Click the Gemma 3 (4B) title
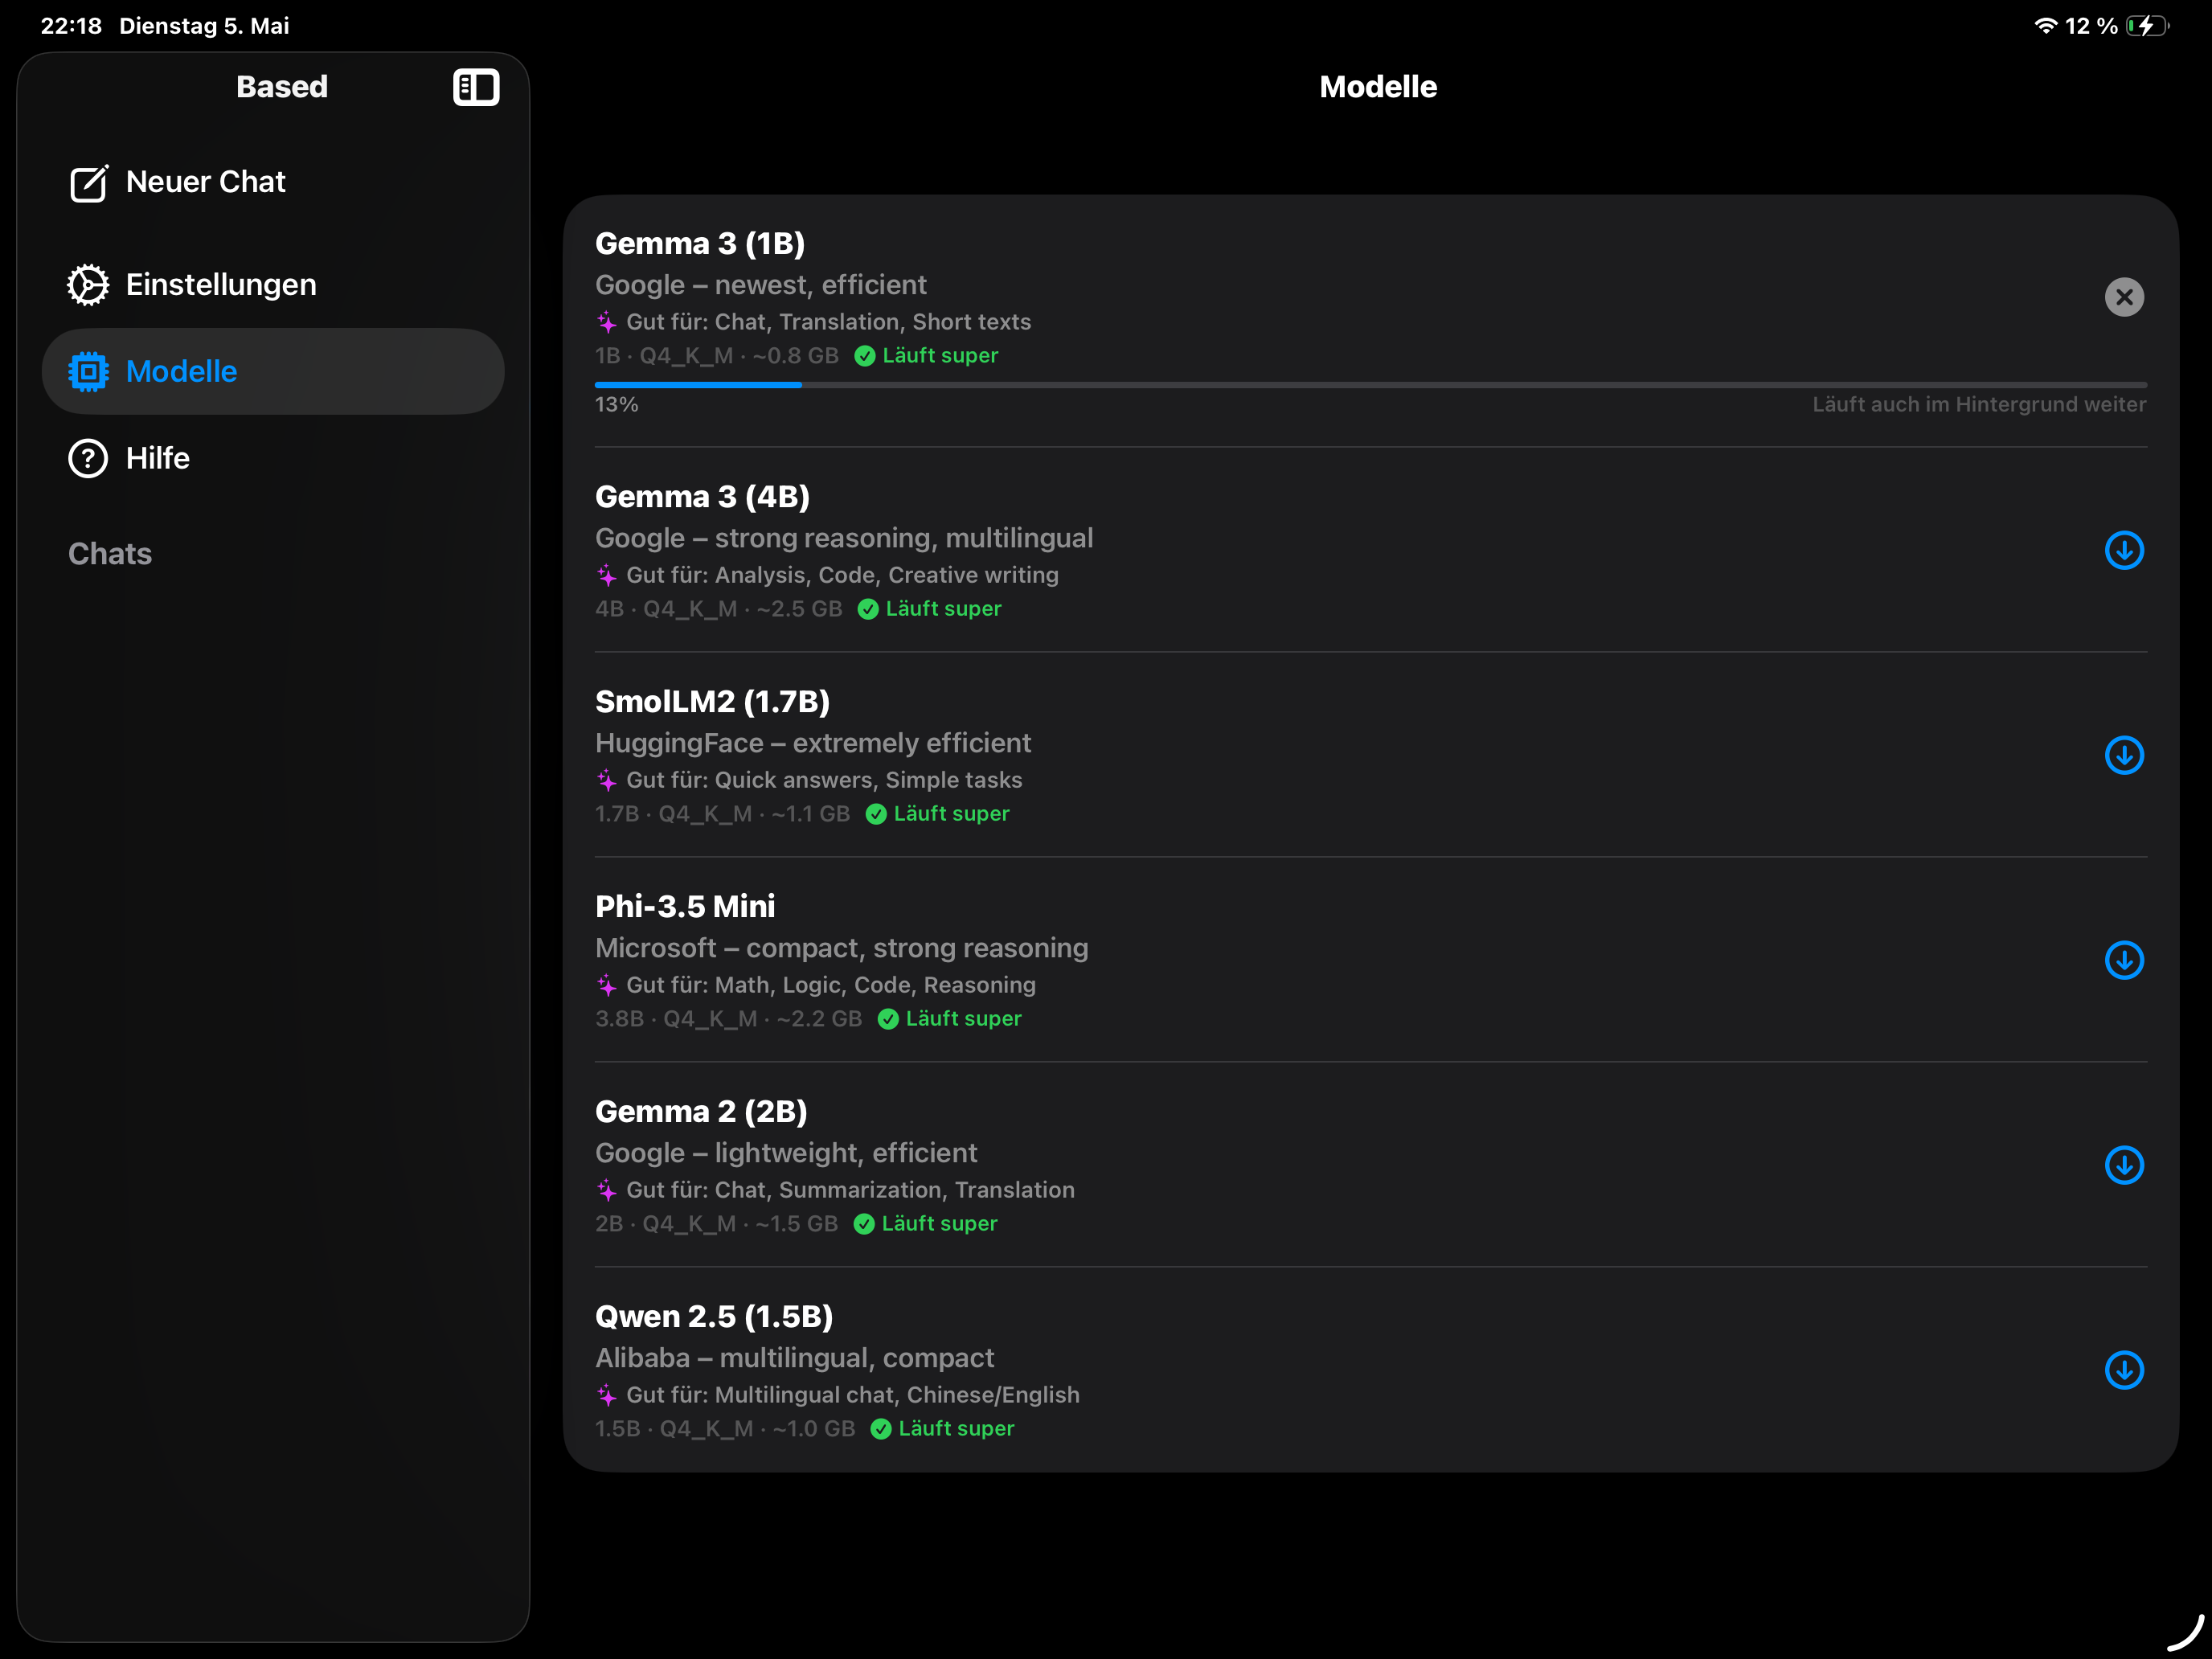Viewport: 2212px width, 1659px height. pos(702,496)
